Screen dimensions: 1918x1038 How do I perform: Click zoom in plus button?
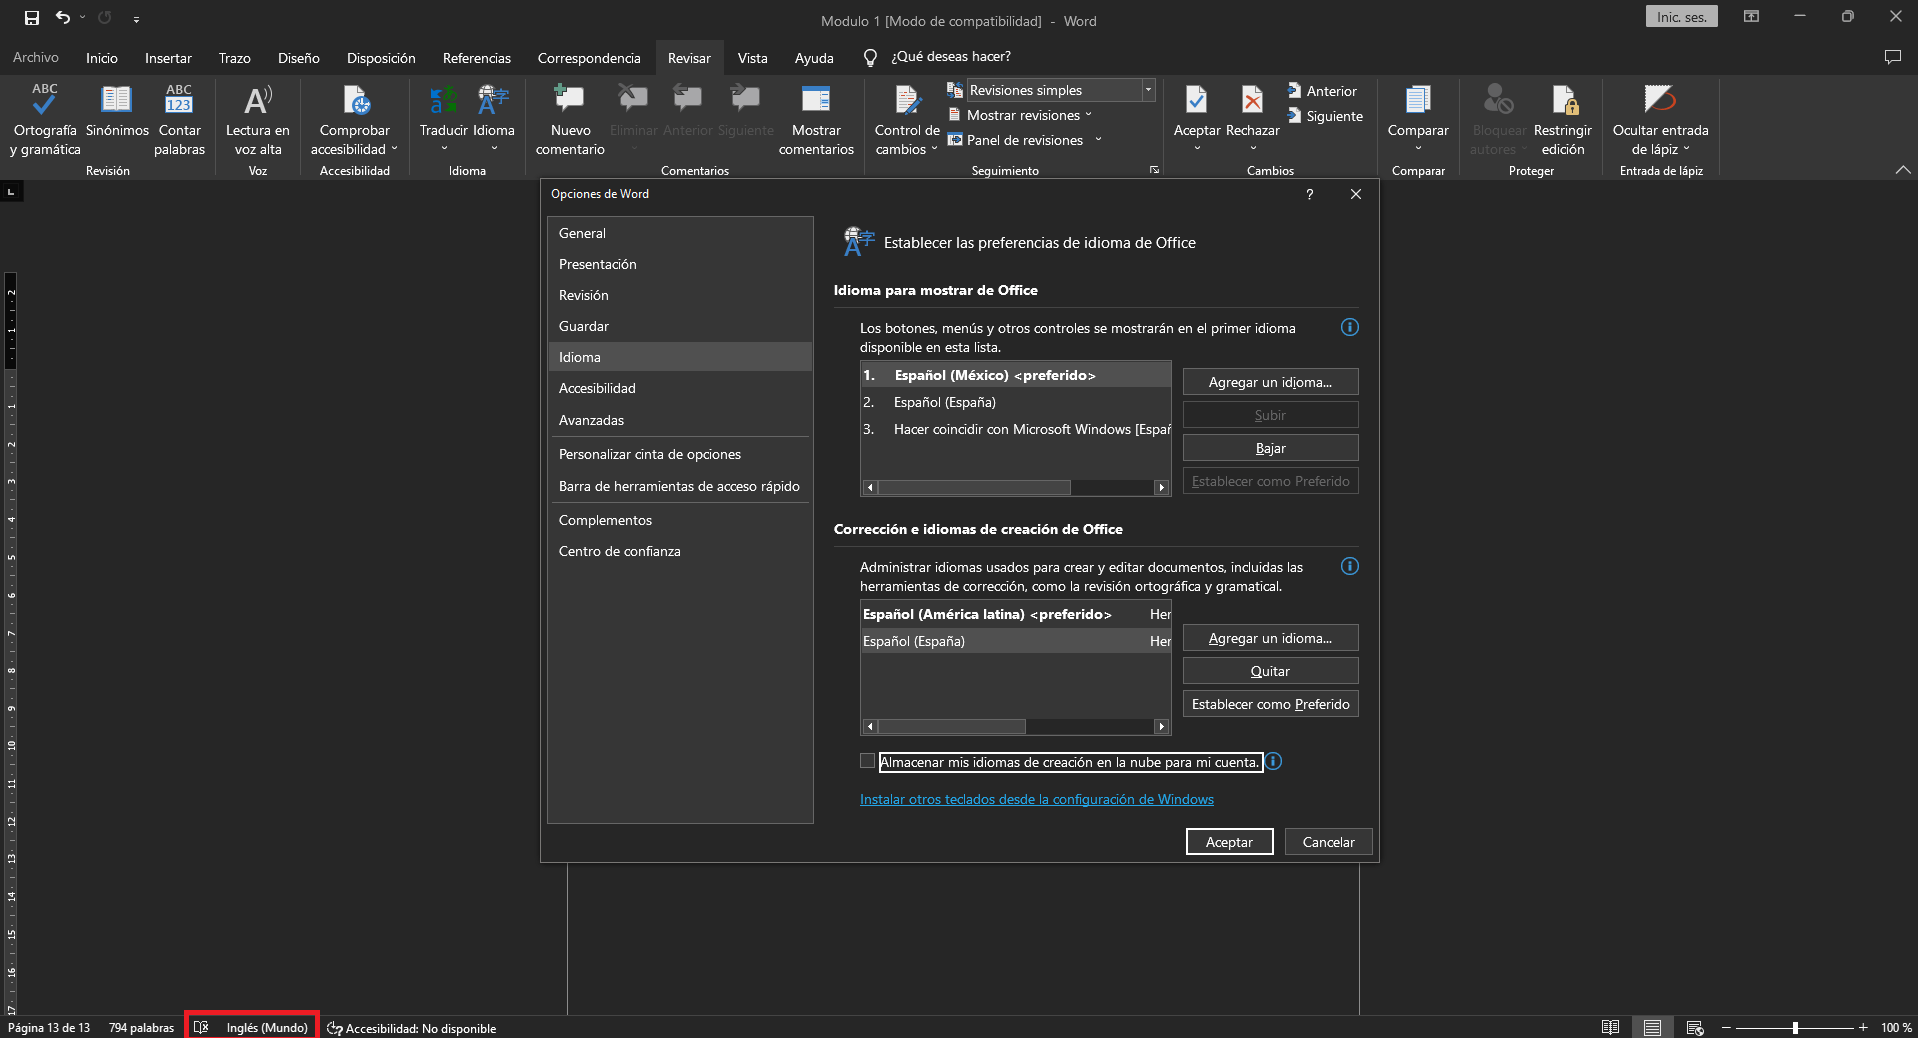(x=1863, y=1028)
